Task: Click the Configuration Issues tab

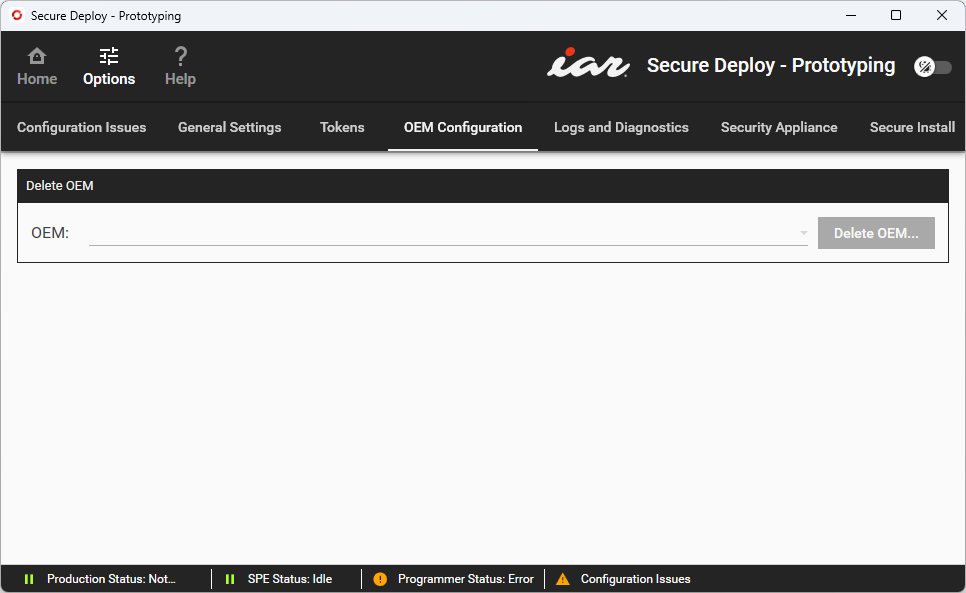Action: coord(81,127)
